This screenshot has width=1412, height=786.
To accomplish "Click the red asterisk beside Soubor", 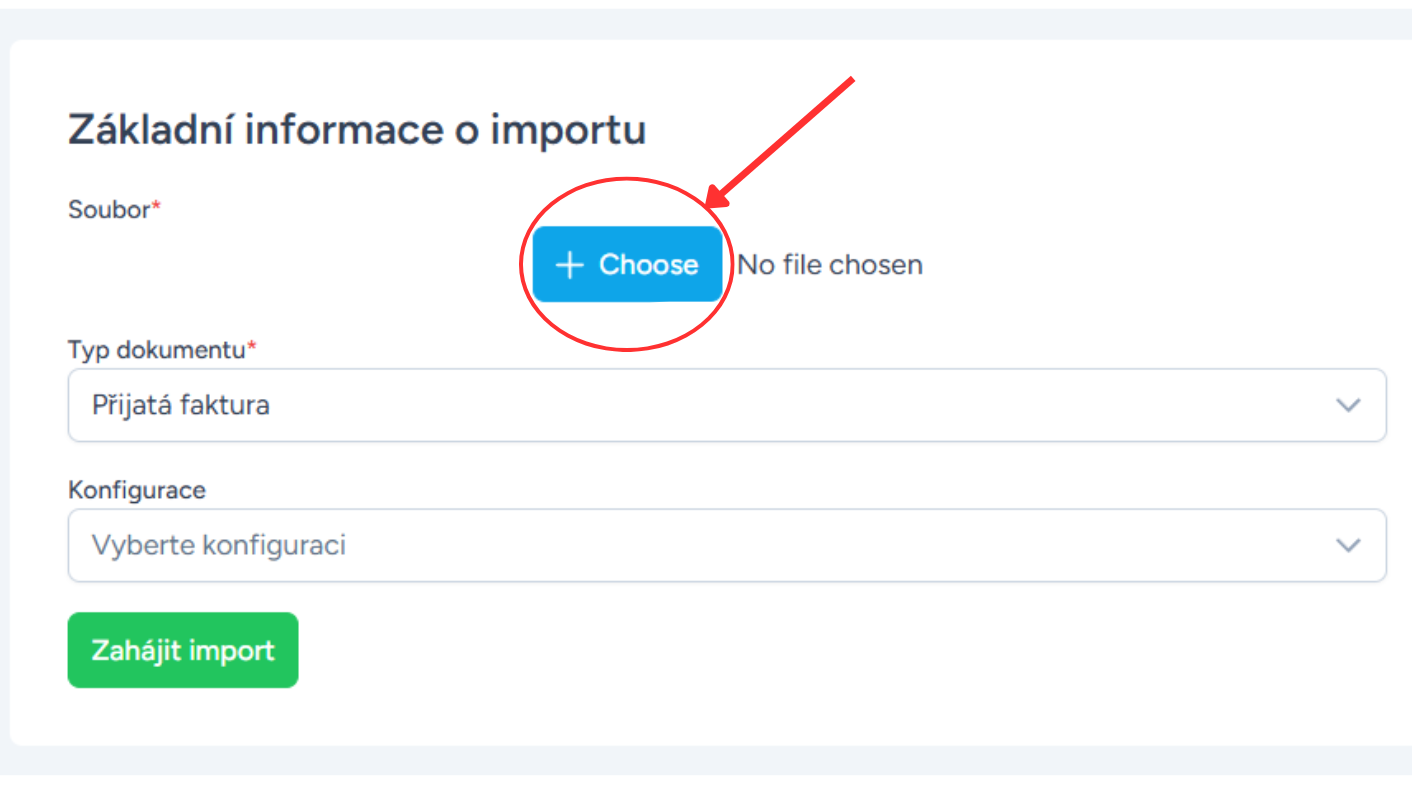I will pos(156,206).
